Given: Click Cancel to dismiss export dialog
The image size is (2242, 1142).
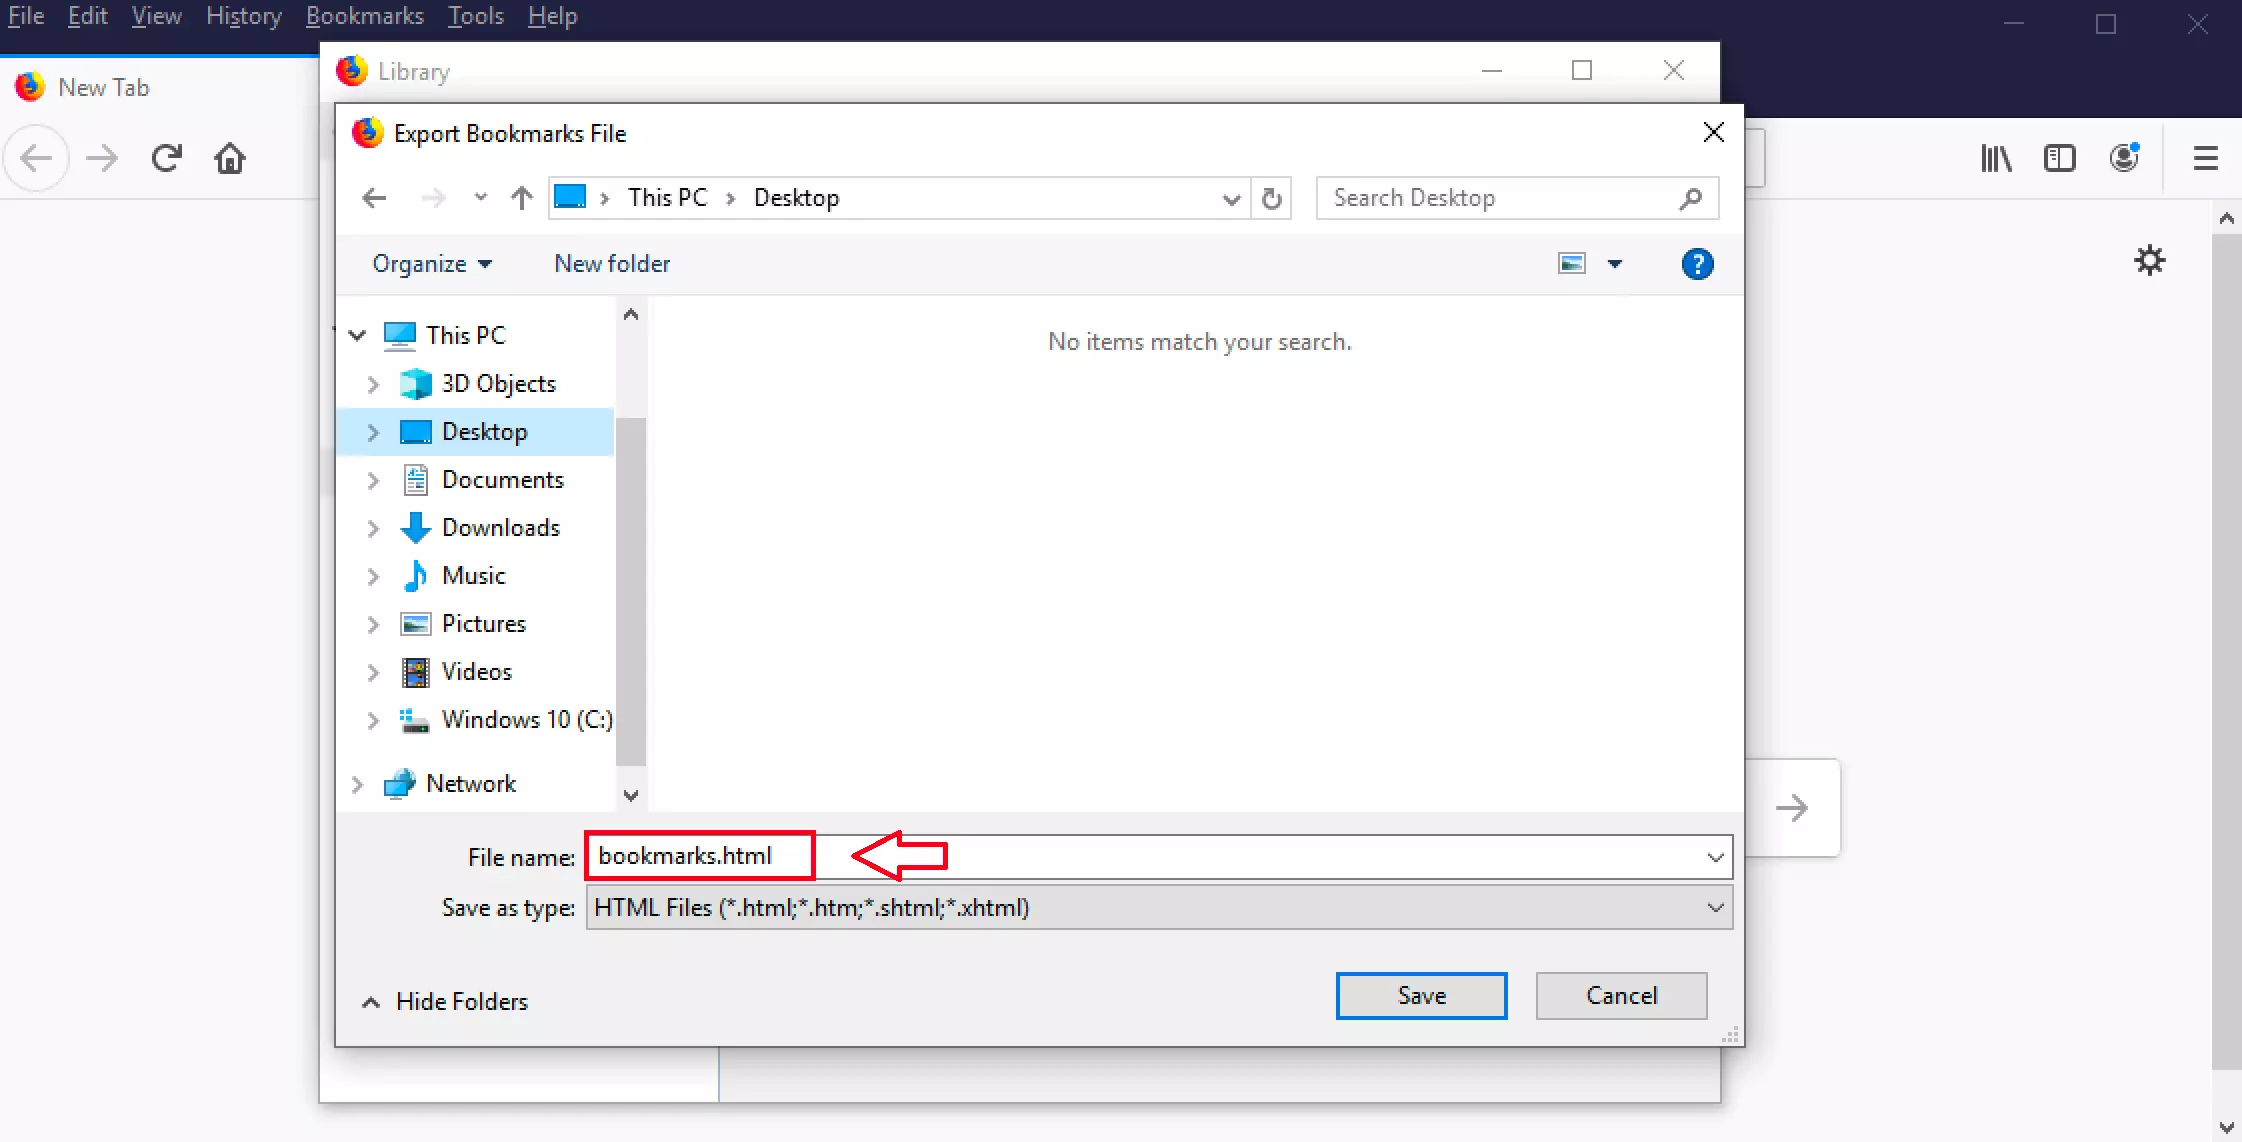Looking at the screenshot, I should pyautogui.click(x=1622, y=995).
